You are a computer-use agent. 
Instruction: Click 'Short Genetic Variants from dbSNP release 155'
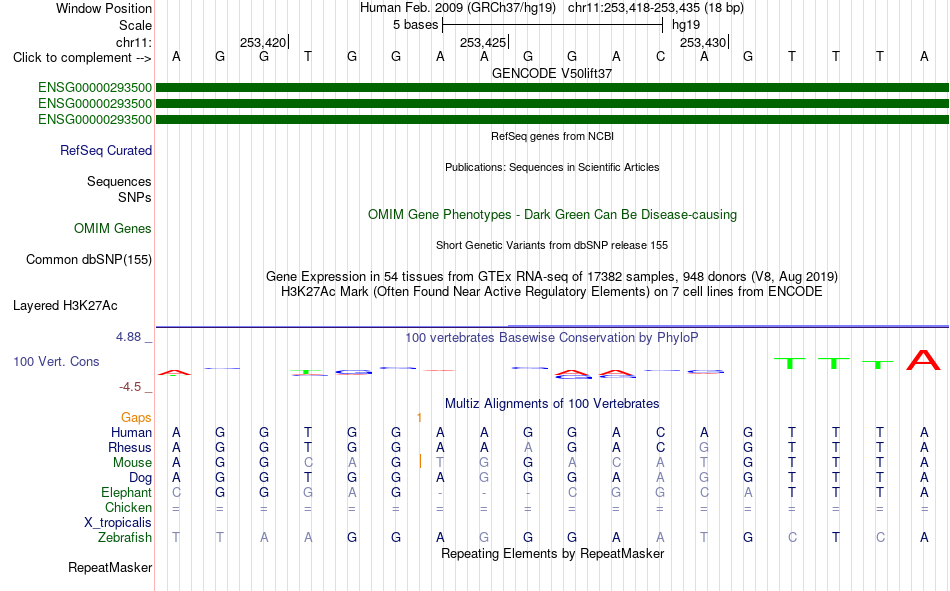pyautogui.click(x=552, y=245)
